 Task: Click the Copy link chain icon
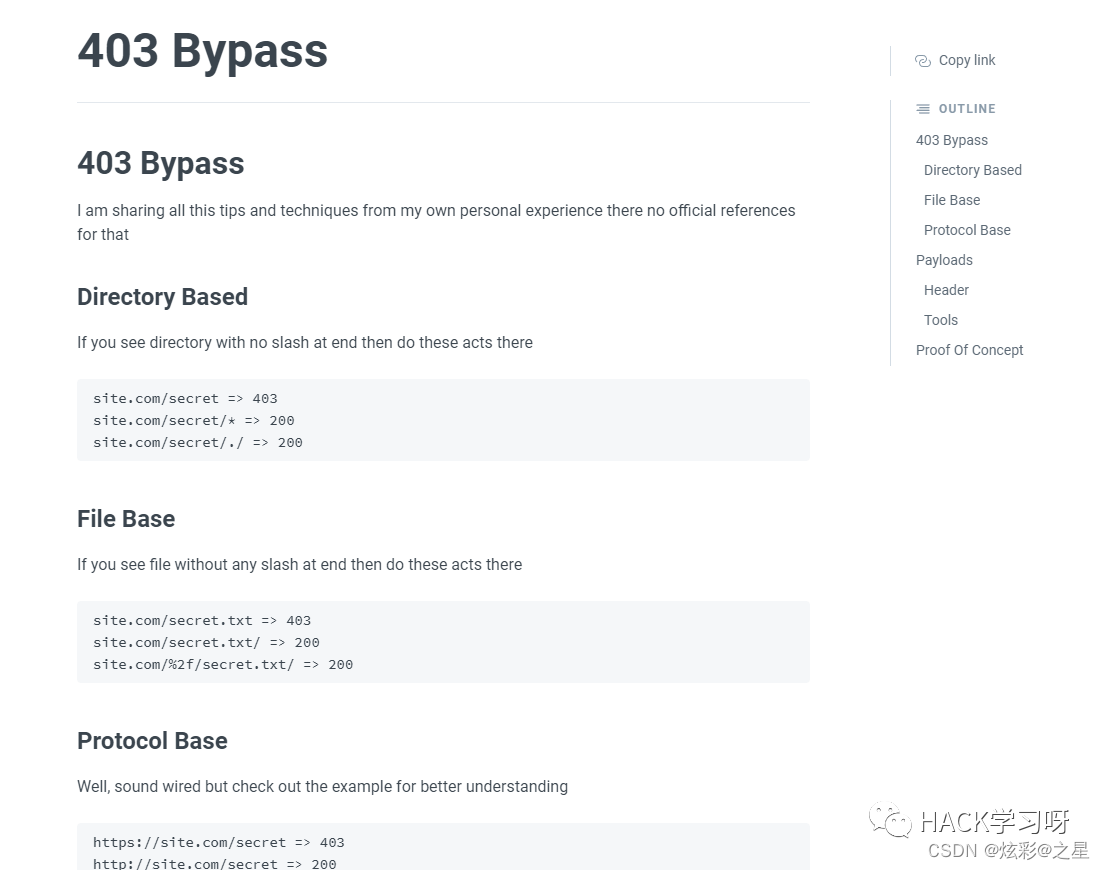point(922,61)
